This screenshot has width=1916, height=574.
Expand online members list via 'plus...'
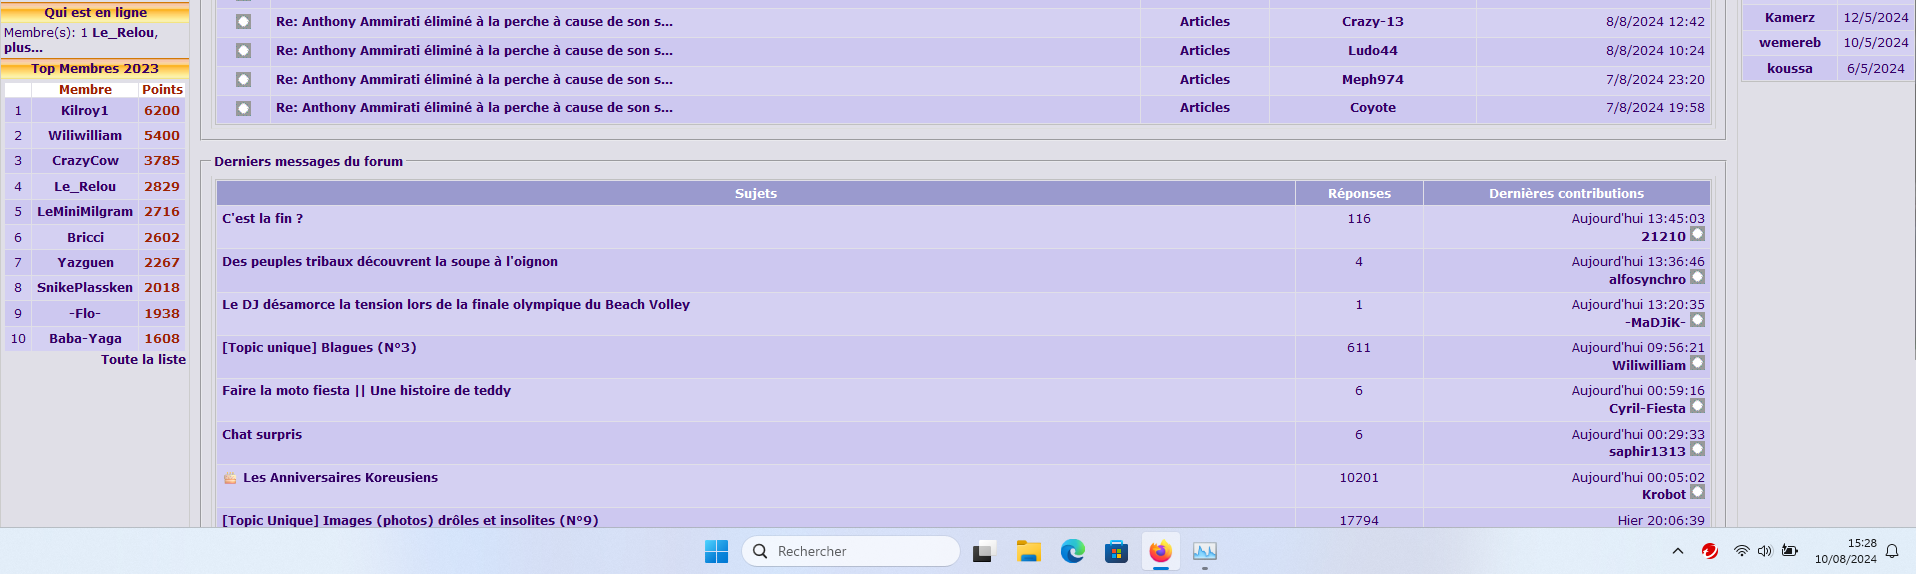click(x=23, y=47)
